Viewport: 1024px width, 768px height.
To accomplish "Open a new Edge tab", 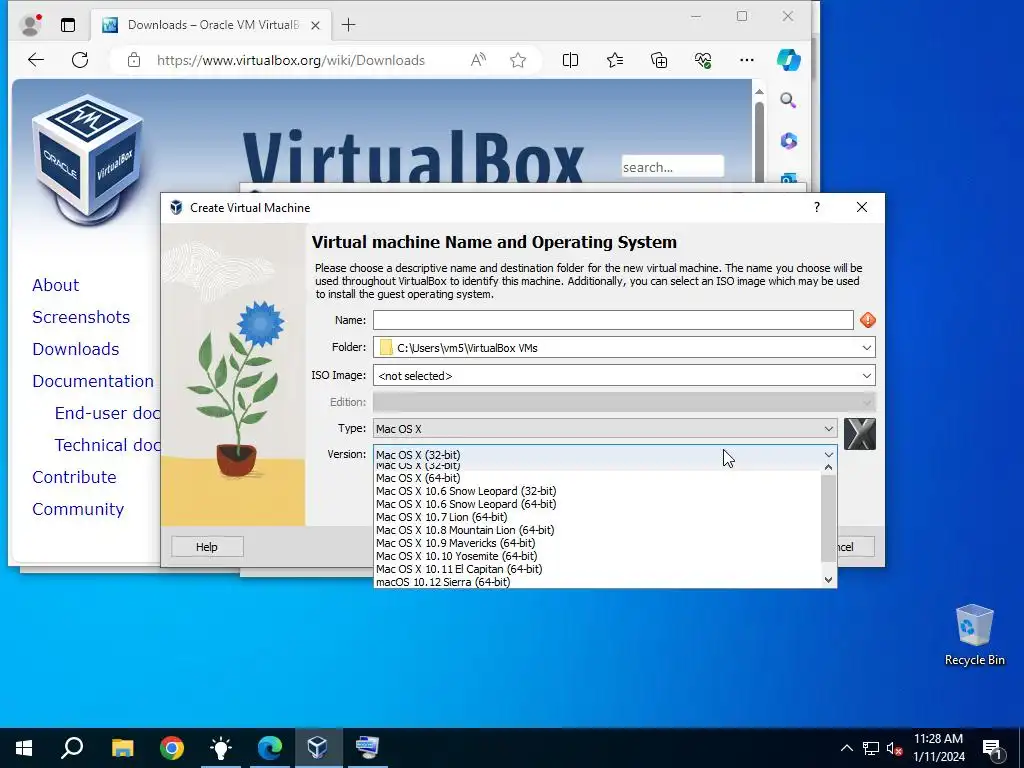I will click(349, 25).
